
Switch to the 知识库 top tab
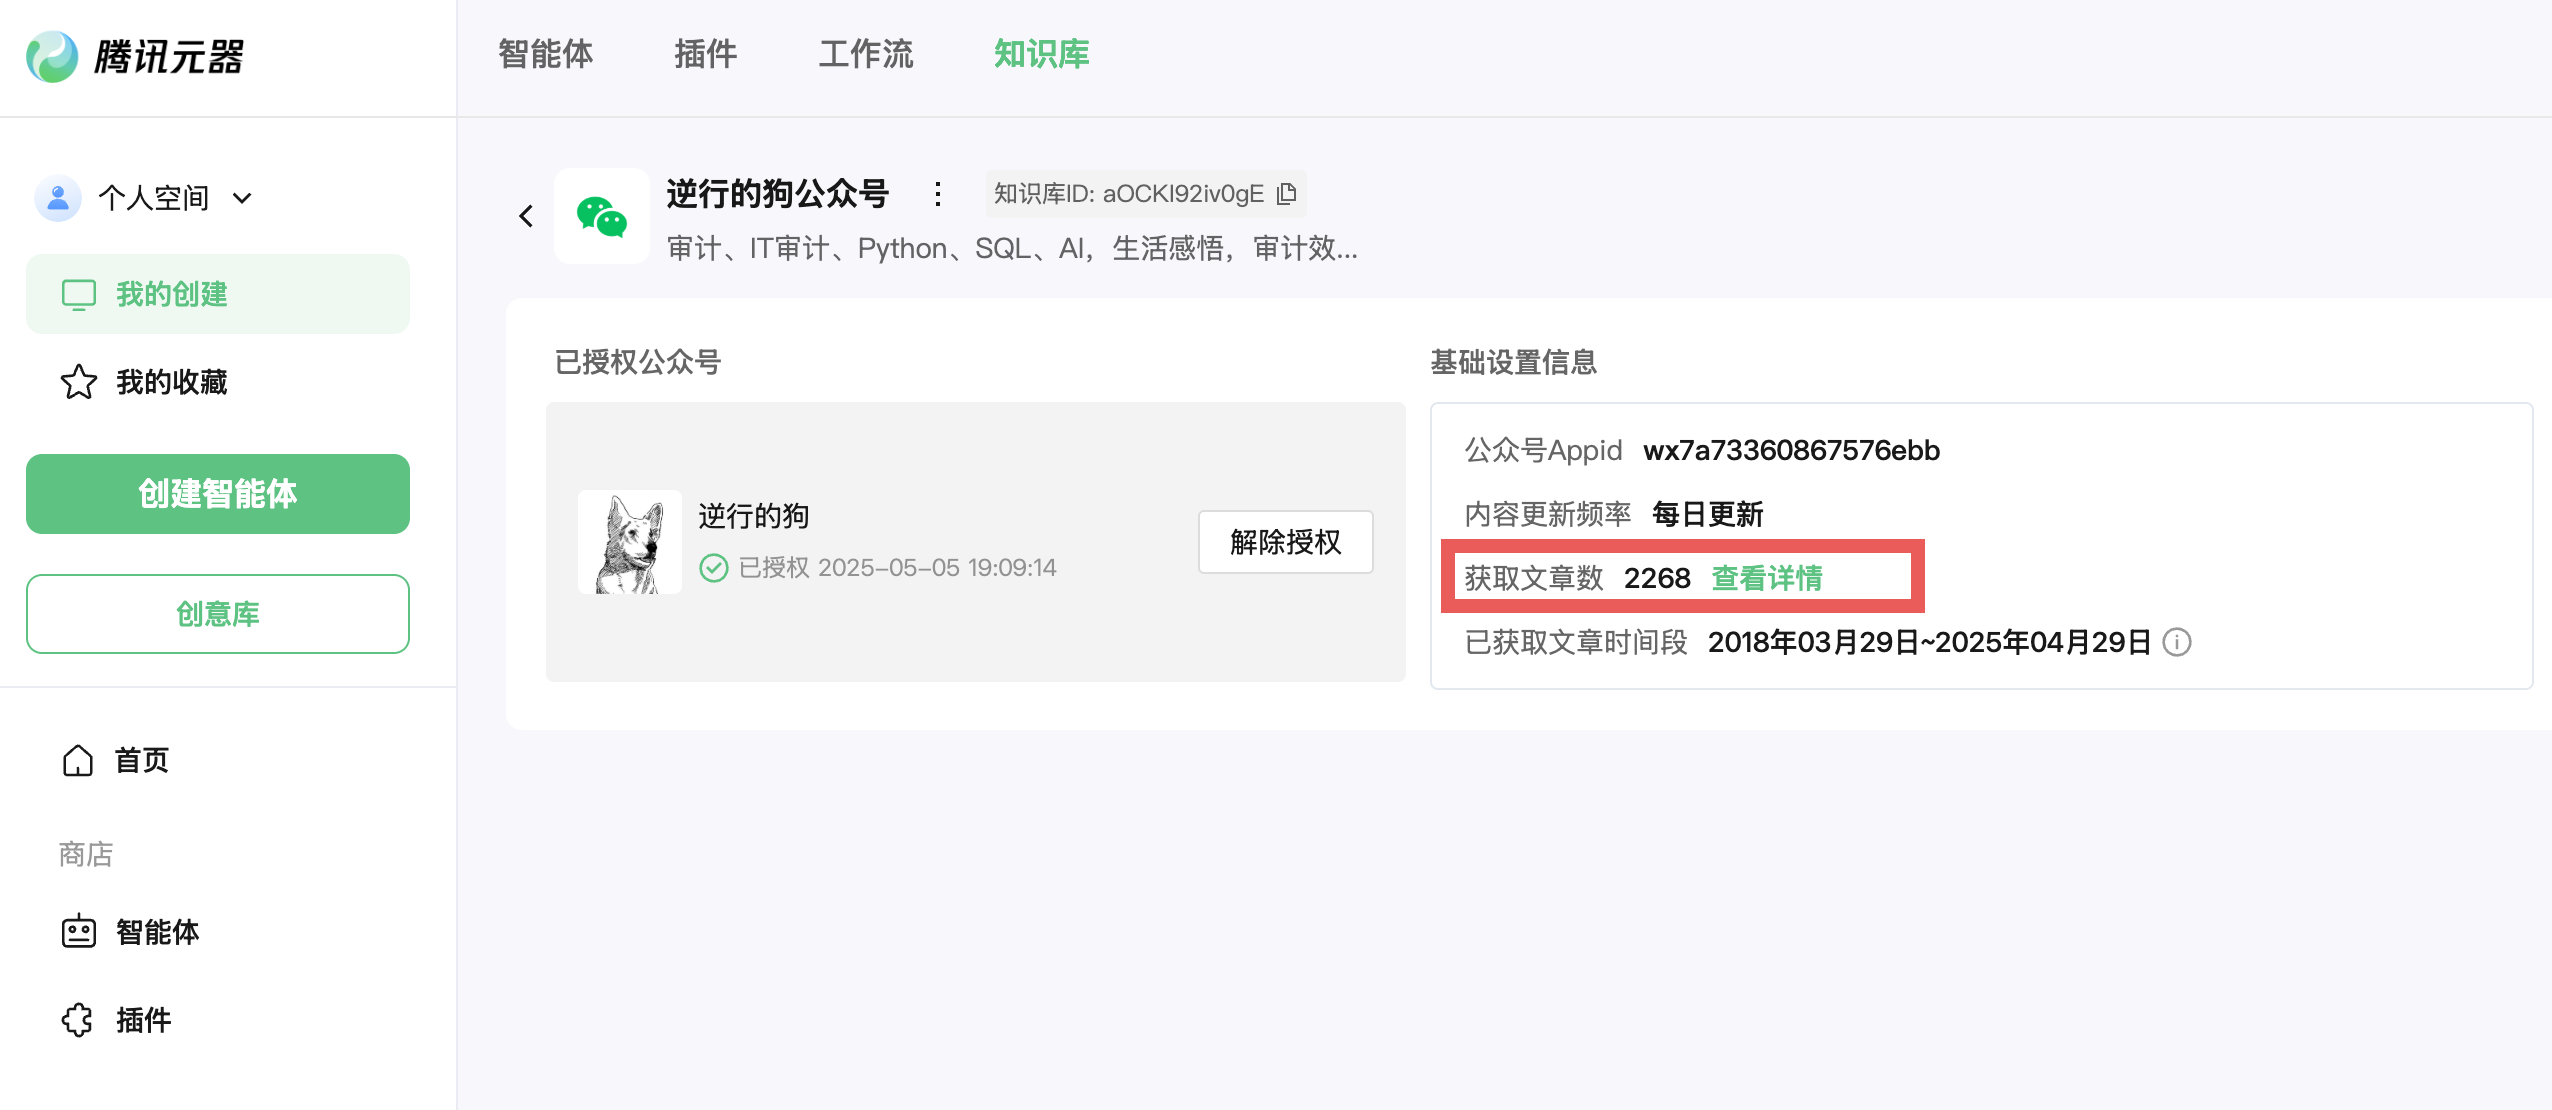click(x=1042, y=55)
